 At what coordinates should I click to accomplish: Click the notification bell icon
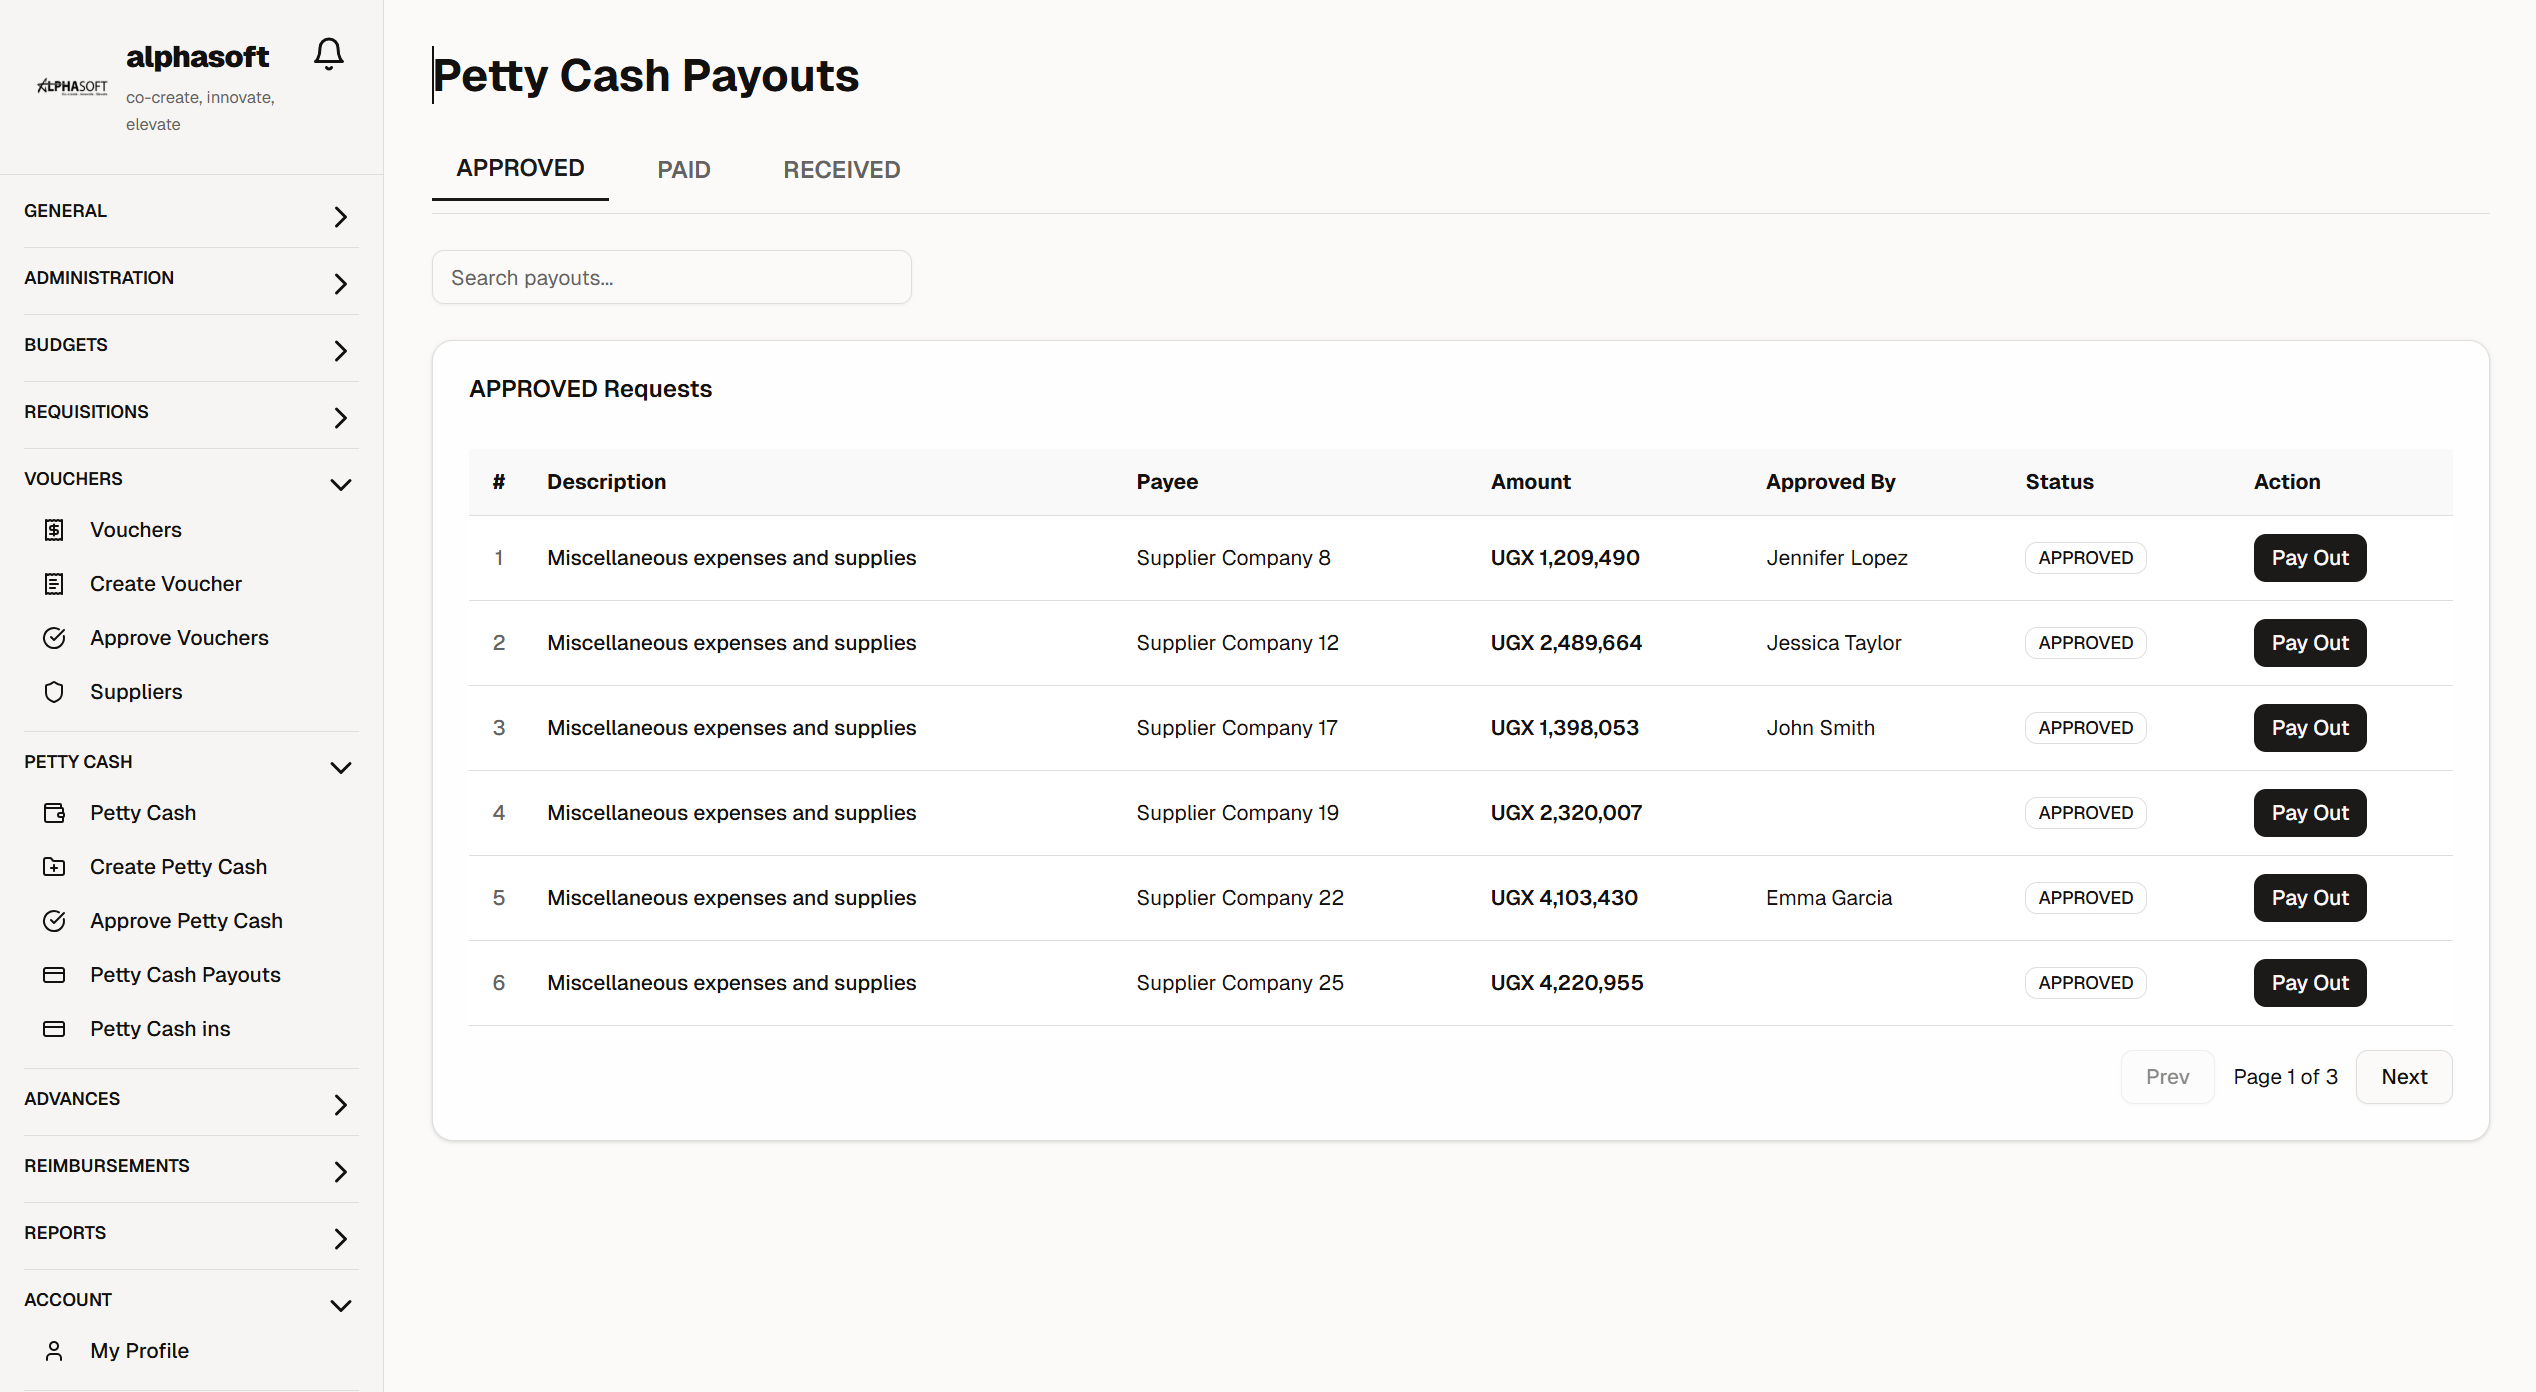tap(328, 54)
